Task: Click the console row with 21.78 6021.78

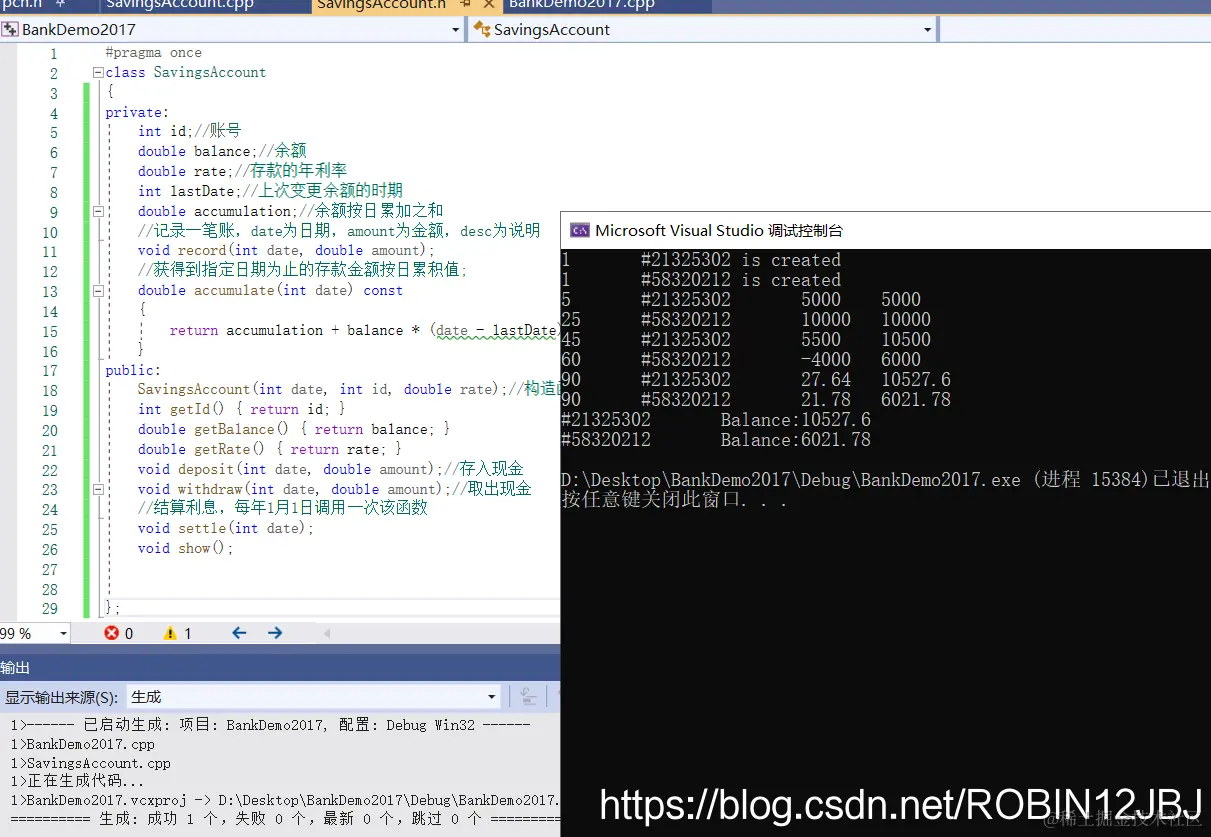Action: click(756, 400)
